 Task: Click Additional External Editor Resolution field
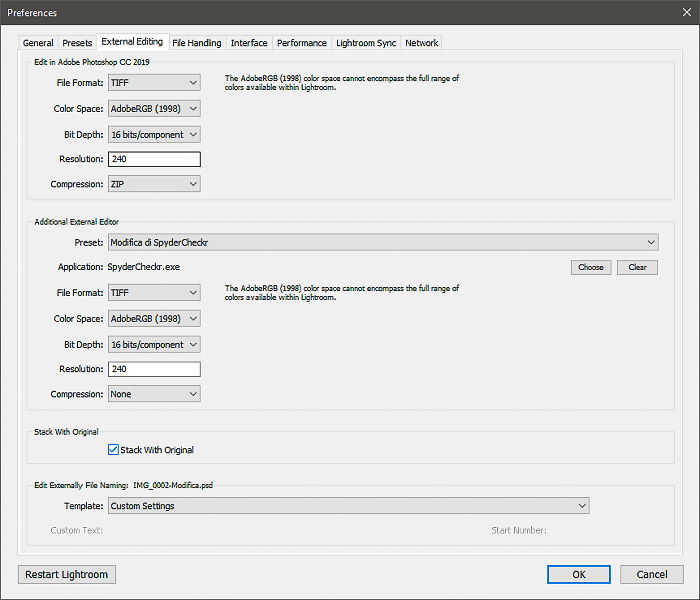point(154,369)
